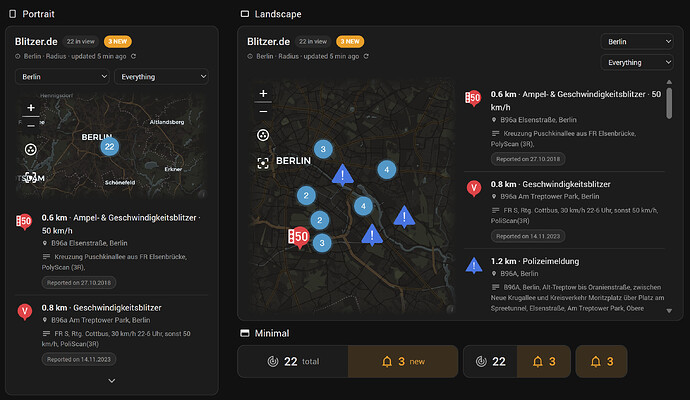Open the Everything filter dropdown in Landscape panel

pyautogui.click(x=637, y=62)
